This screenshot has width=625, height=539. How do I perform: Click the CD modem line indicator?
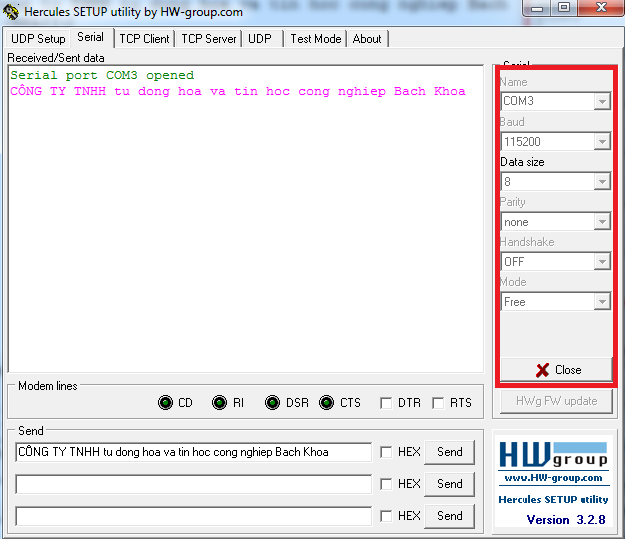[165, 403]
